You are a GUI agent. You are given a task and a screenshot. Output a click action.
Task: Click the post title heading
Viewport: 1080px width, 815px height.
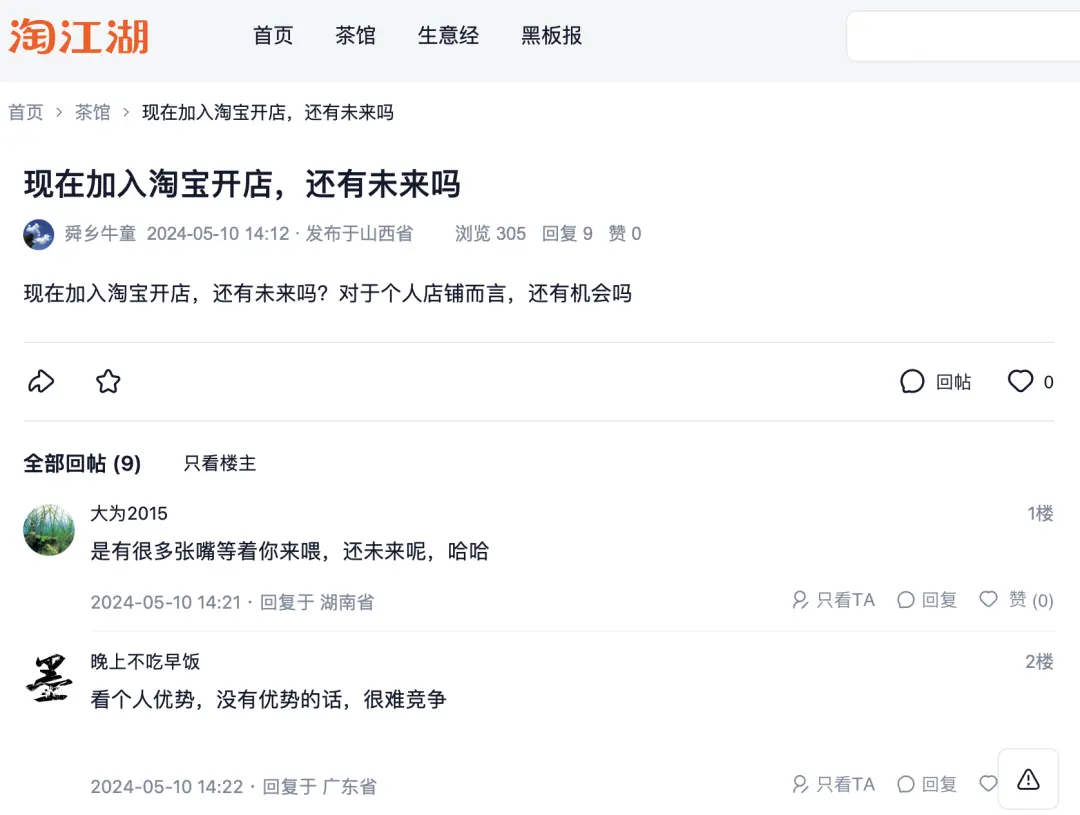pos(242,185)
